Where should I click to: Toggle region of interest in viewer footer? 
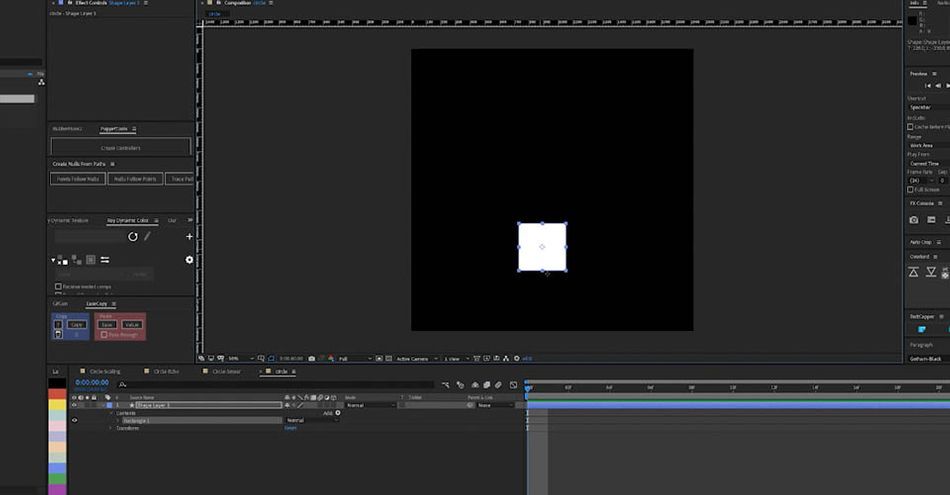tap(379, 359)
